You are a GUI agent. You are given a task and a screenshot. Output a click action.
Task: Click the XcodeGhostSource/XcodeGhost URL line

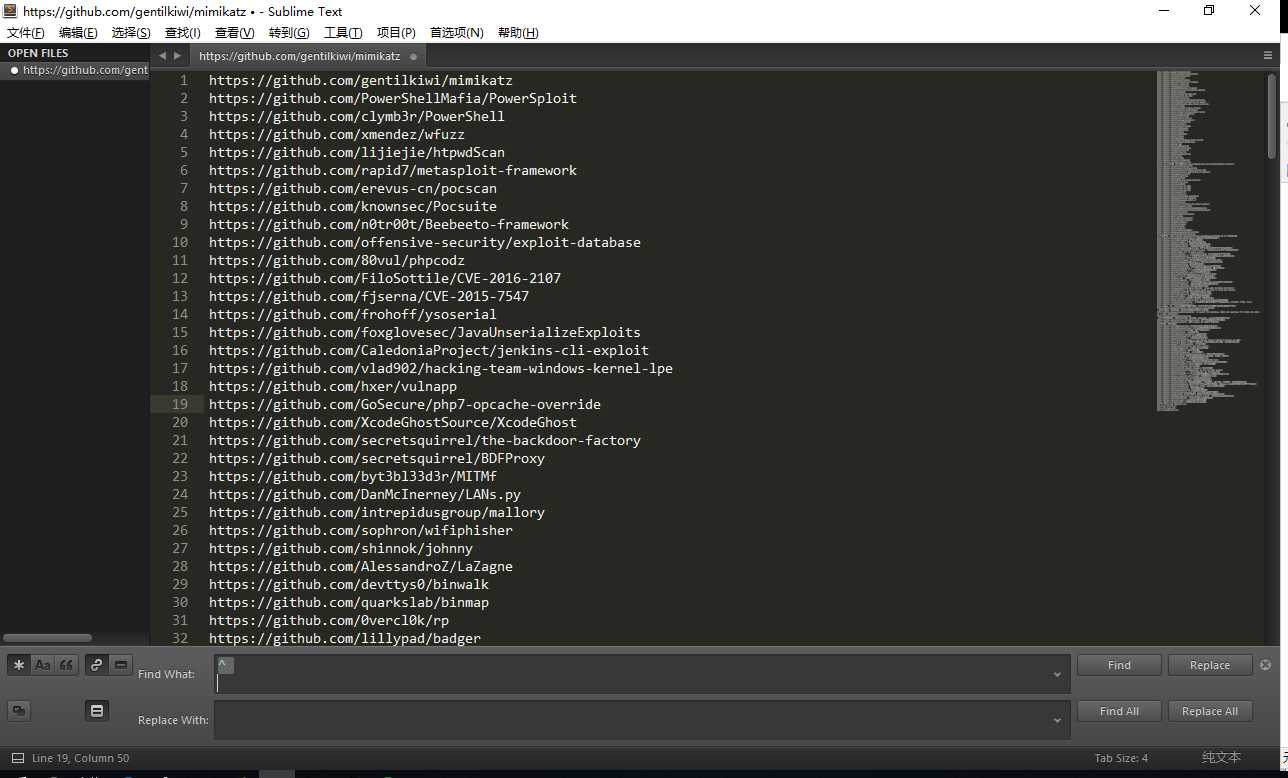click(393, 422)
